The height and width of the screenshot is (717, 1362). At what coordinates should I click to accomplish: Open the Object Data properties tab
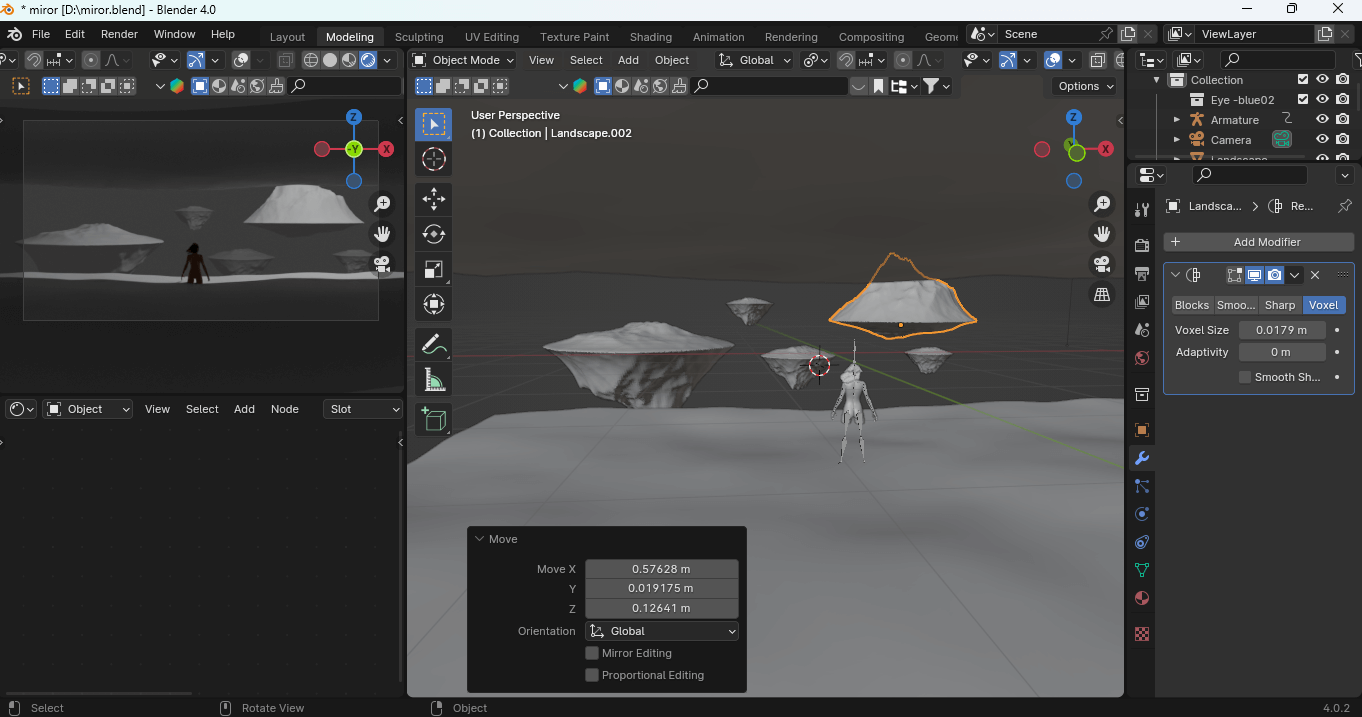(x=1142, y=570)
